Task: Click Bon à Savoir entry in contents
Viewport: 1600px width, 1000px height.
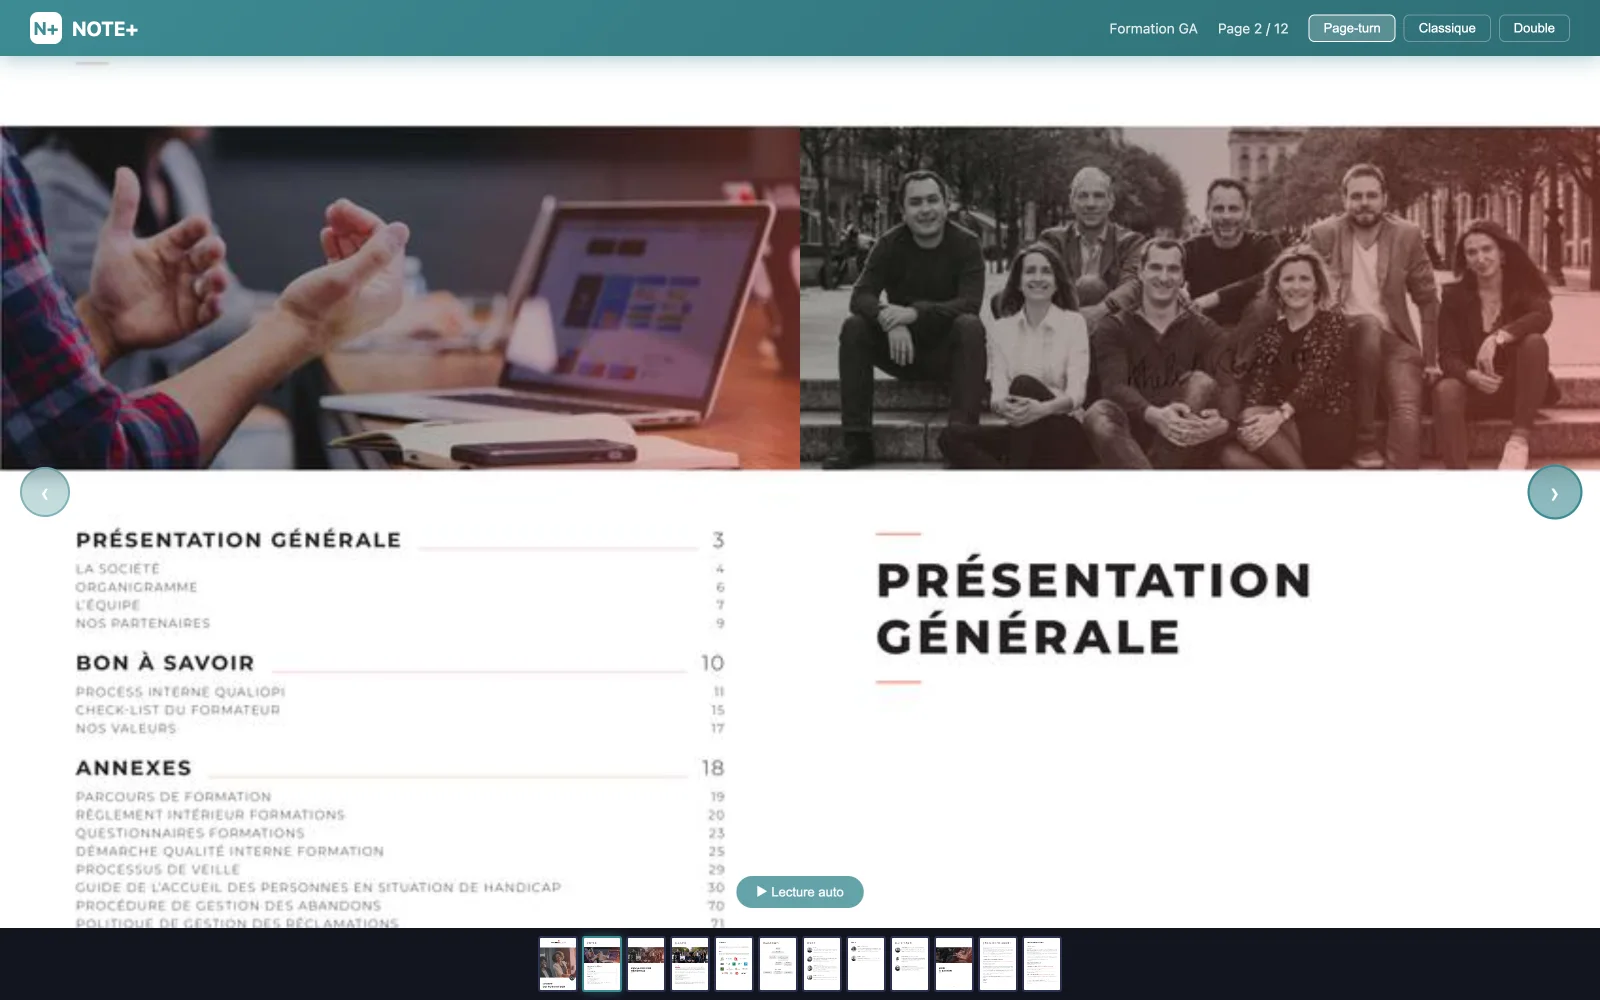Action: pos(165,663)
